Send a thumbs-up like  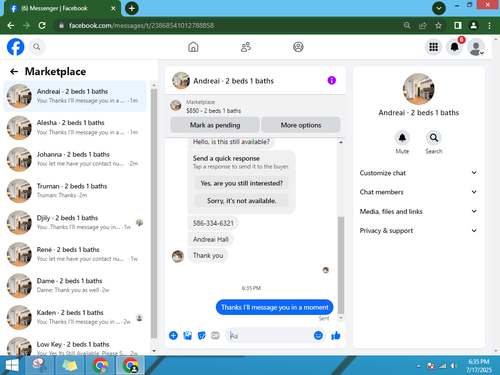[x=336, y=335]
